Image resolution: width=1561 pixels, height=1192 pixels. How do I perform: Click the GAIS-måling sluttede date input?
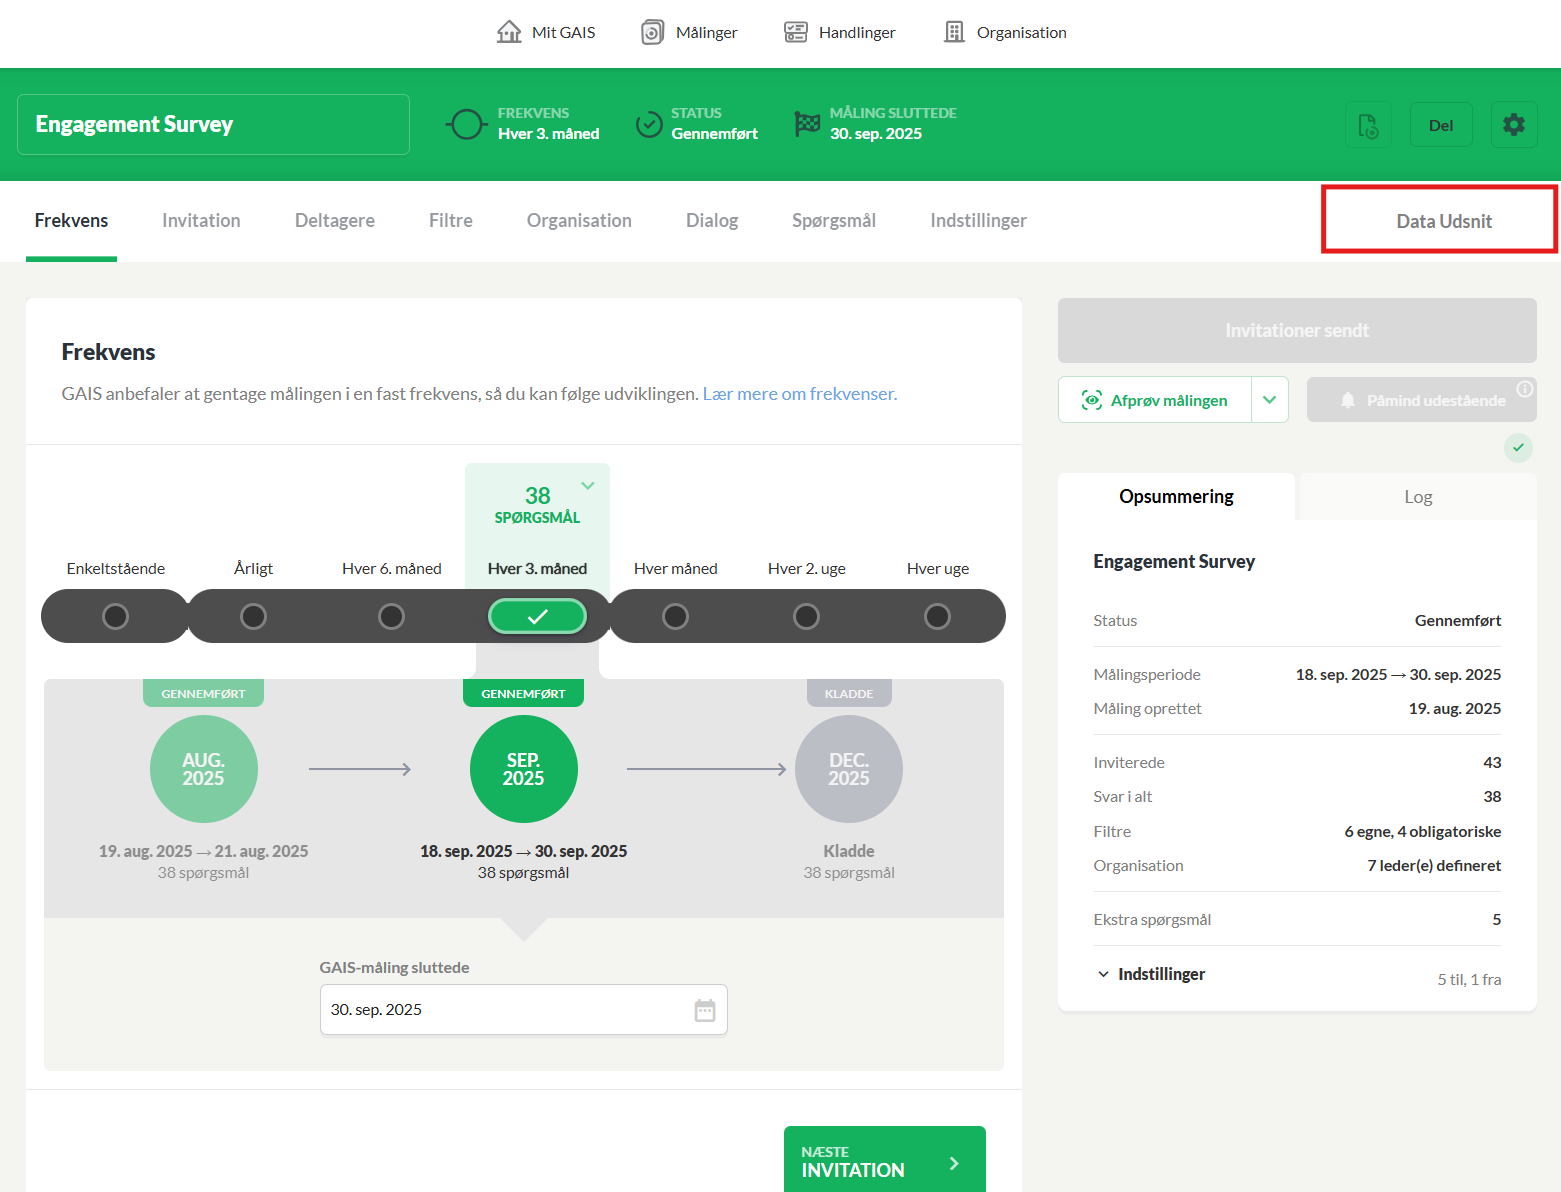pyautogui.click(x=523, y=1010)
